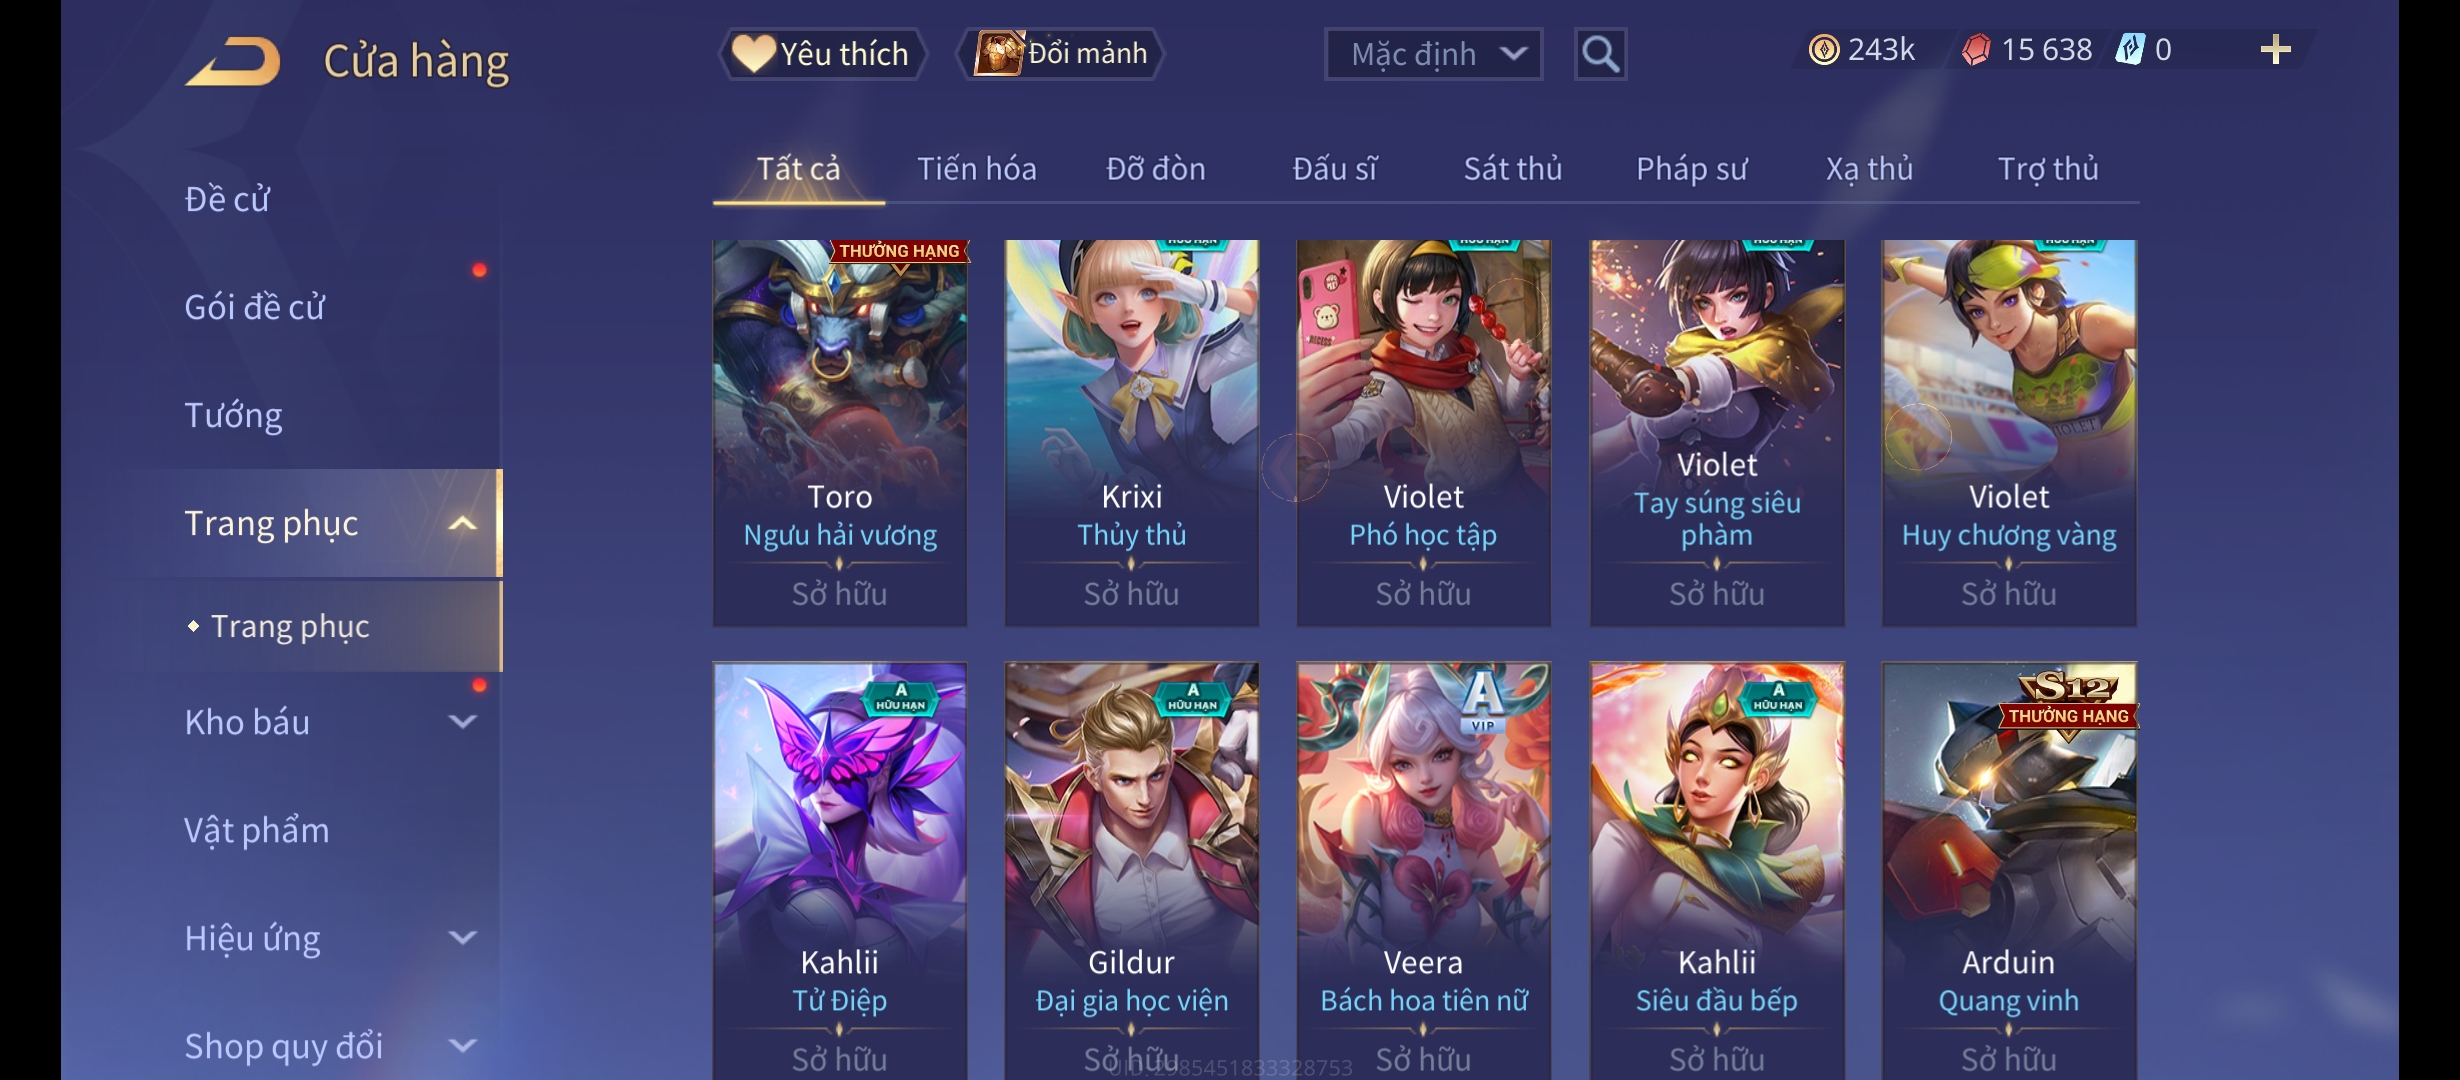This screenshot has width=2460, height=1080.
Task: Open the Tướng sidebar menu
Action: click(x=233, y=415)
